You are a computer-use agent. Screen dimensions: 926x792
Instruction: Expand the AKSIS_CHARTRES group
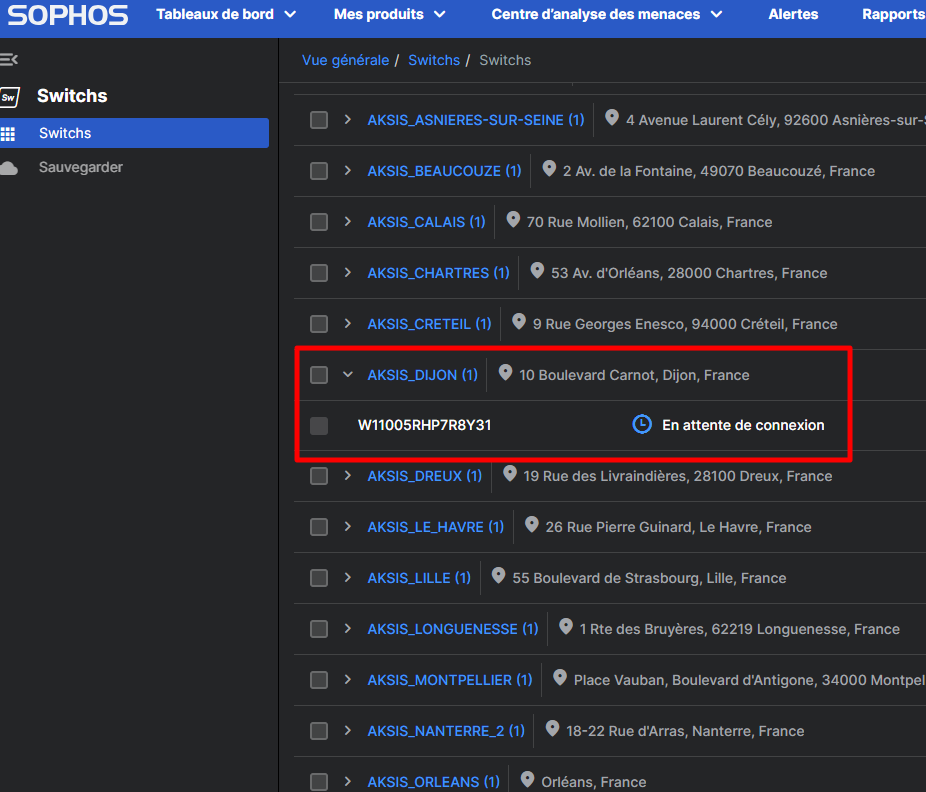[x=348, y=272]
